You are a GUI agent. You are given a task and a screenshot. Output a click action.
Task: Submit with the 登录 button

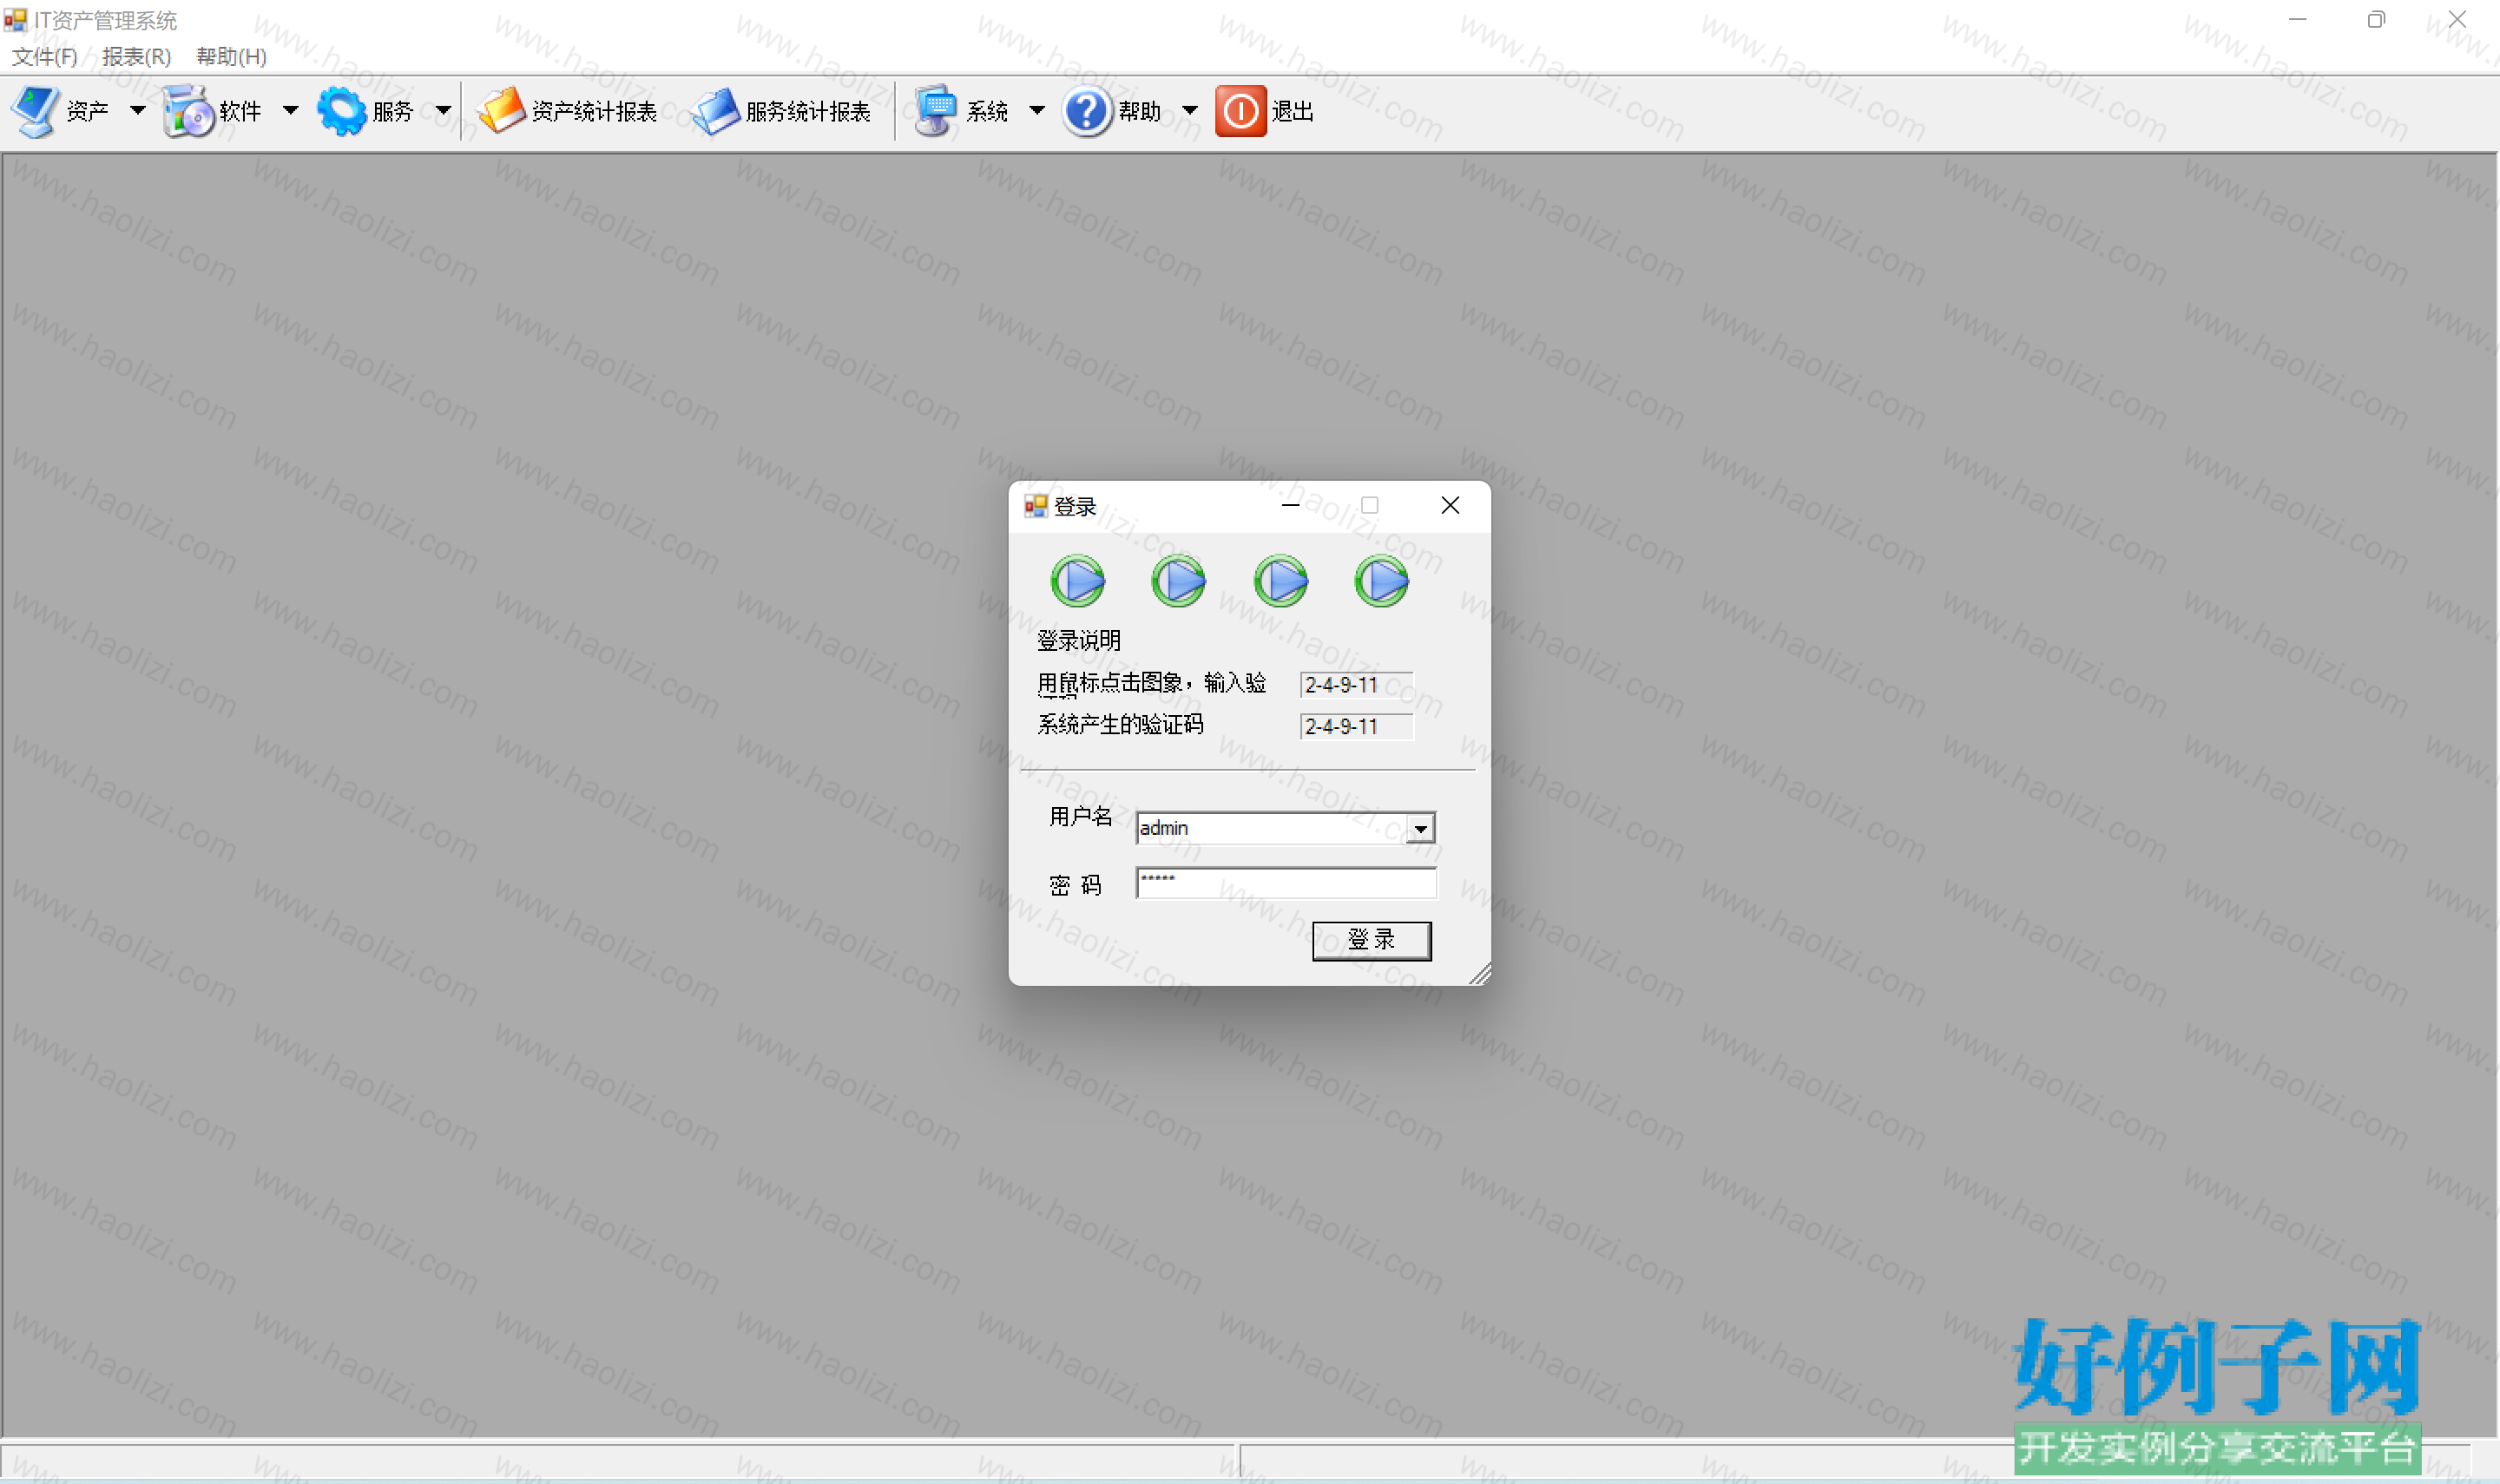point(1372,940)
